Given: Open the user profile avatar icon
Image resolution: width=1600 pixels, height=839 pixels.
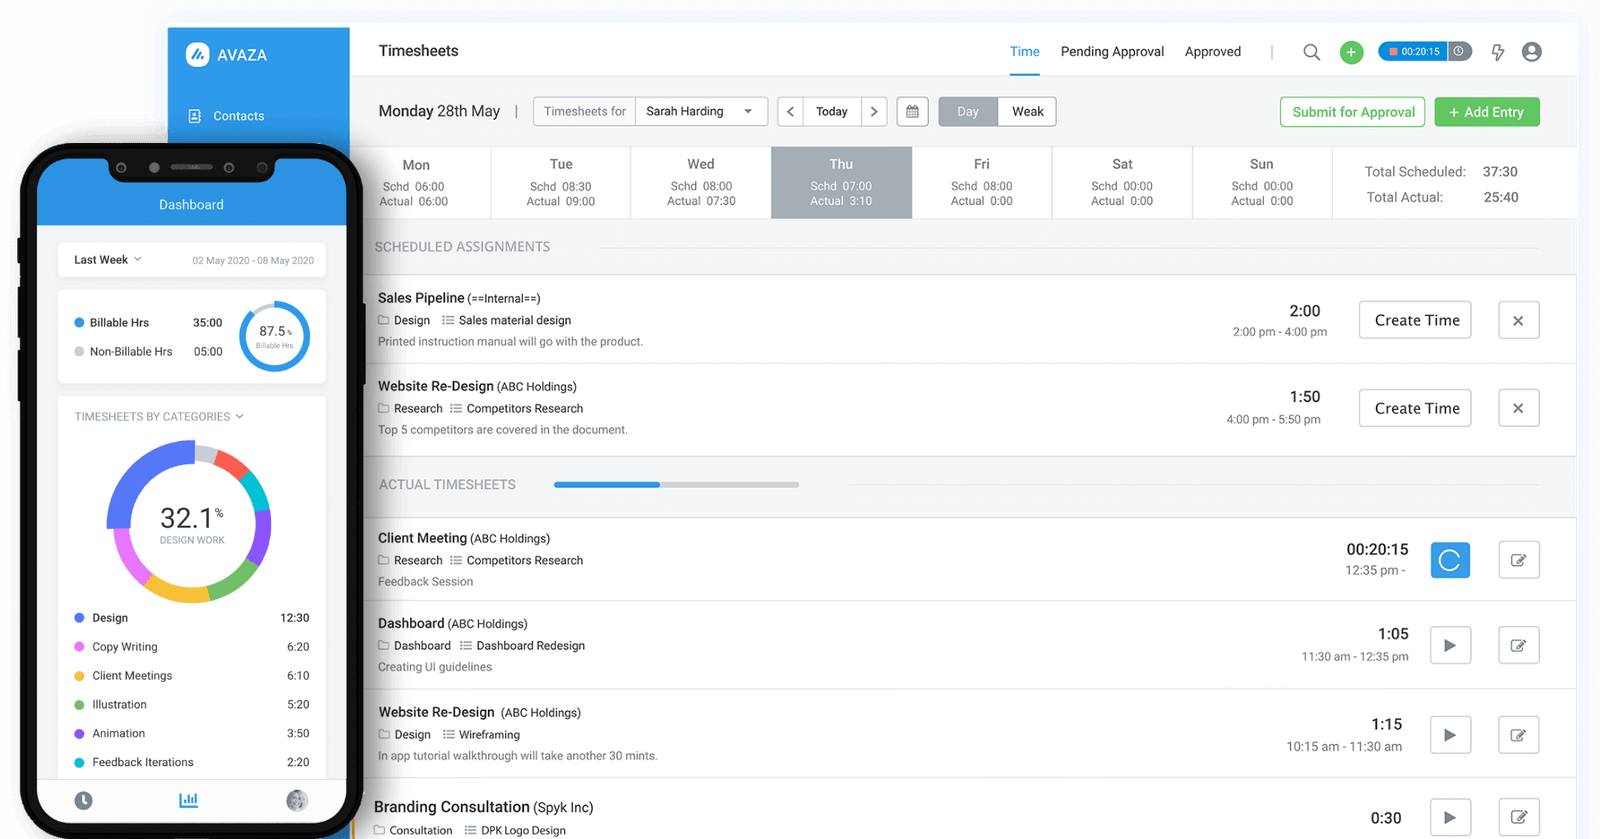Looking at the screenshot, I should click(1531, 52).
